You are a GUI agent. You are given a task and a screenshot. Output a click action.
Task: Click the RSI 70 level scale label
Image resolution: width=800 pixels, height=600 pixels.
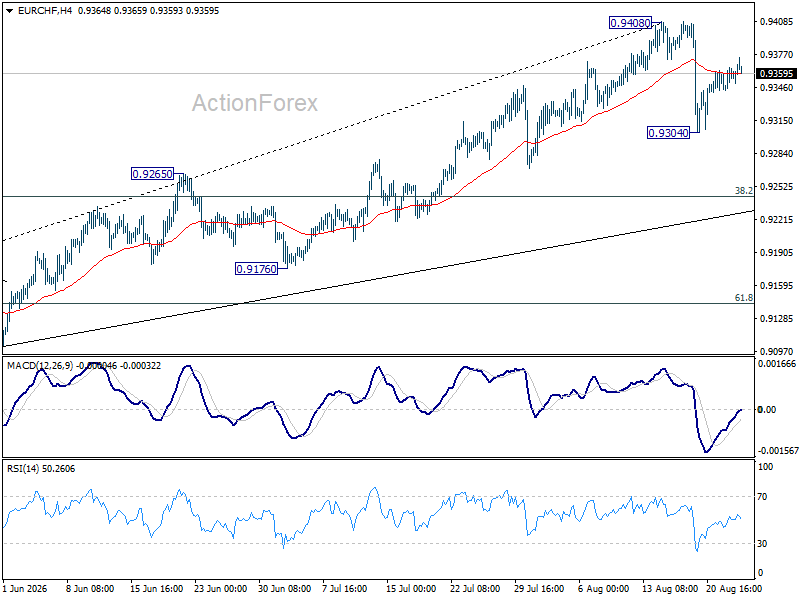click(x=762, y=497)
